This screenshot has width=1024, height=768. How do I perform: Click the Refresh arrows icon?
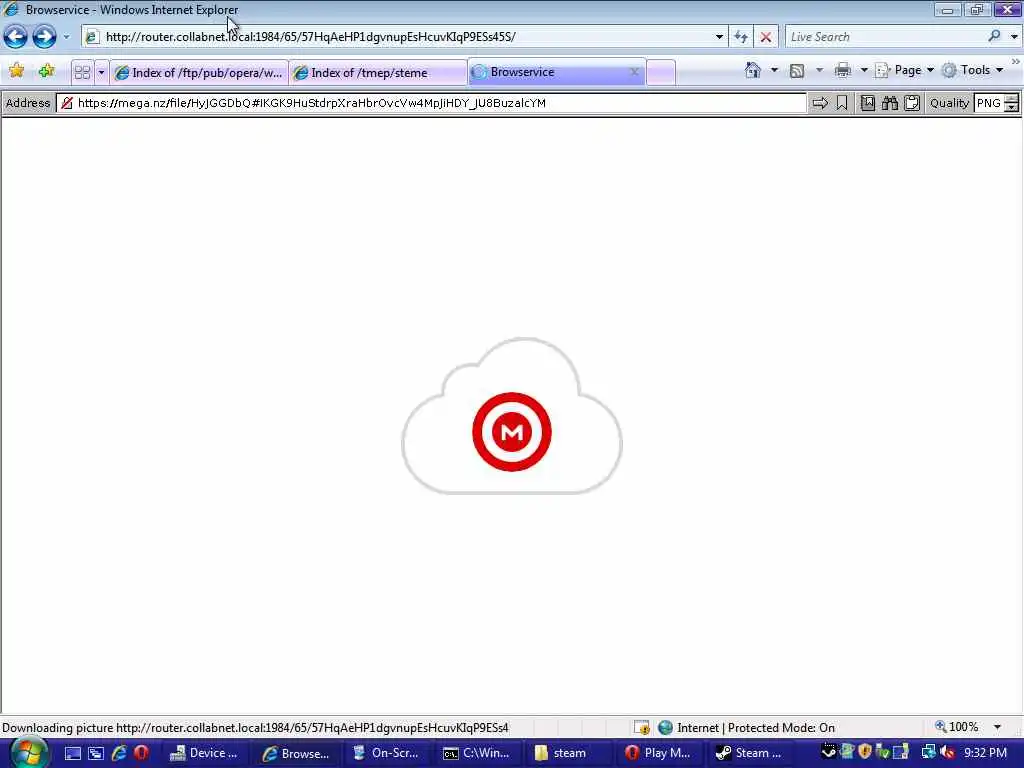741,37
